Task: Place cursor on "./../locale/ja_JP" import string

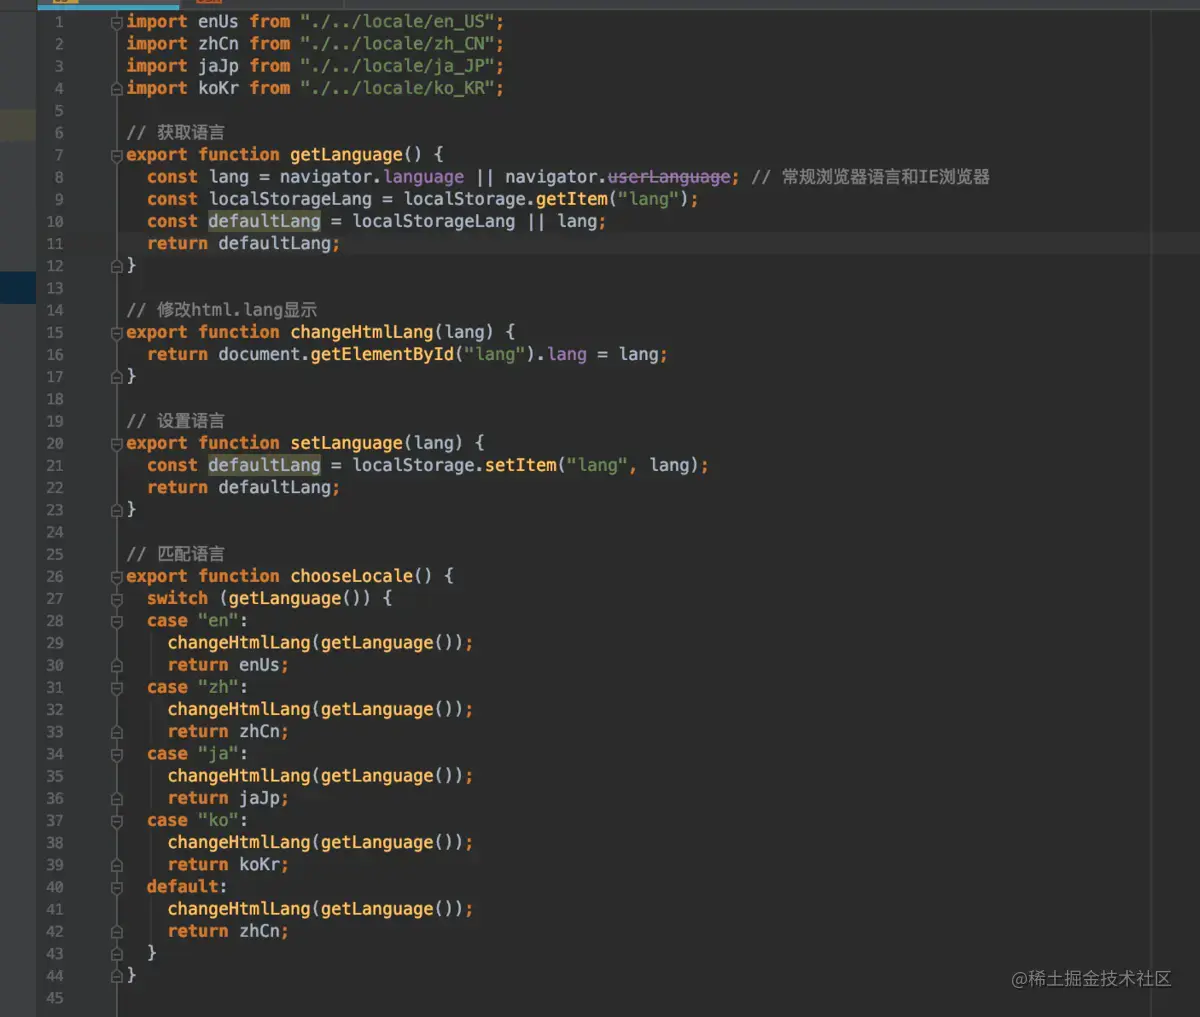Action: 398,66
